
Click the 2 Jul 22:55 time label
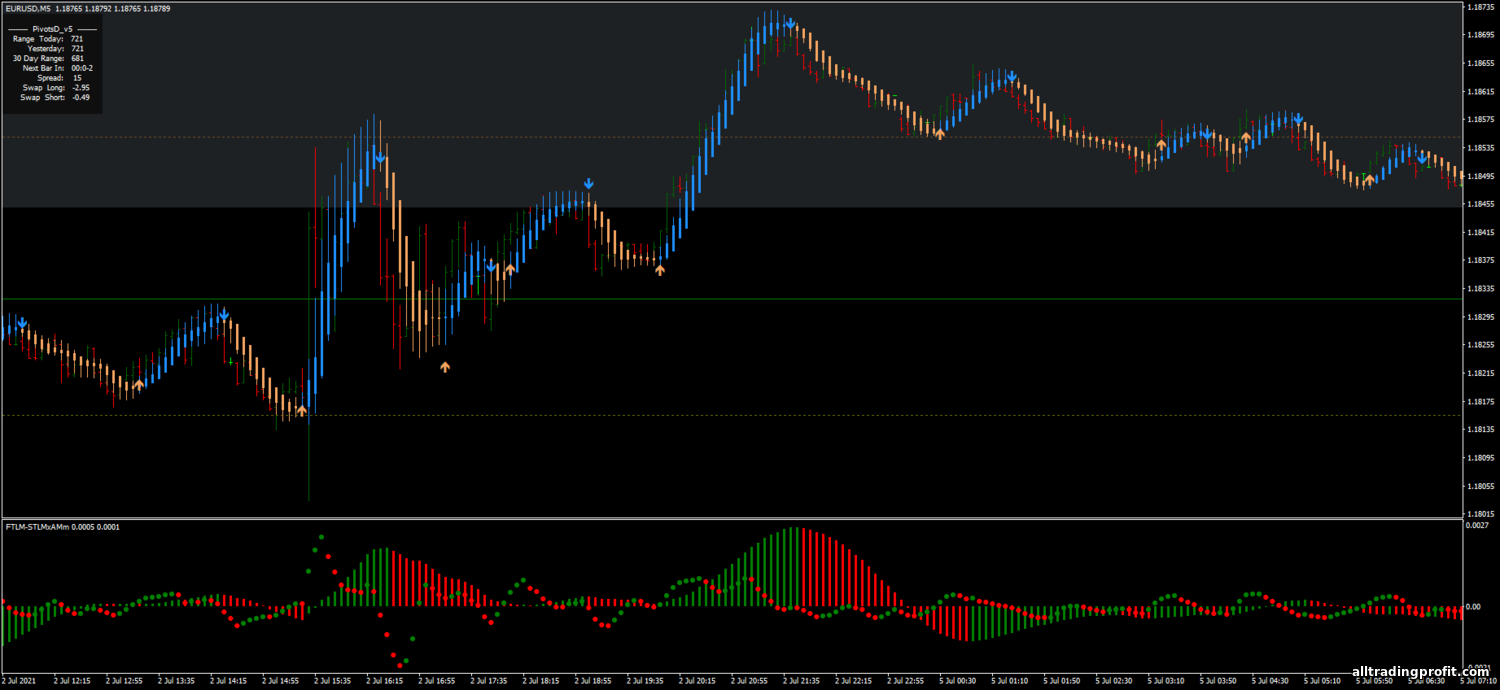(904, 681)
